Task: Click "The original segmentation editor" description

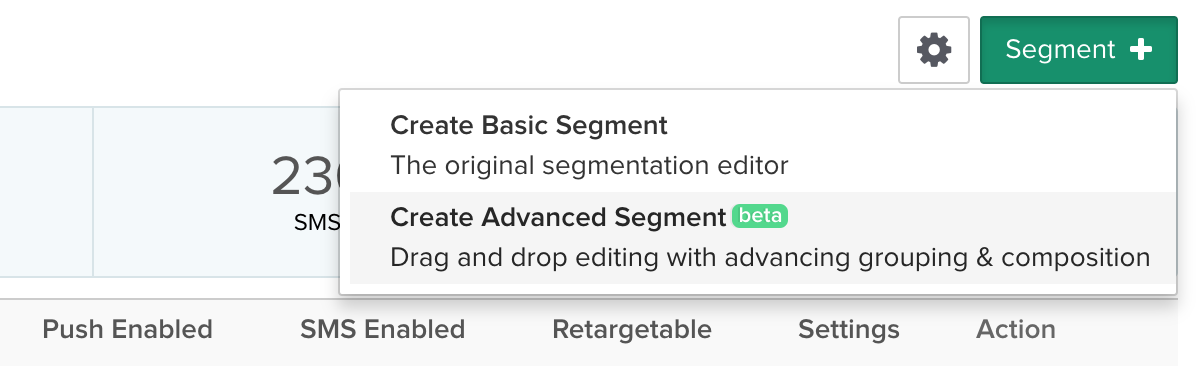Action: (589, 165)
